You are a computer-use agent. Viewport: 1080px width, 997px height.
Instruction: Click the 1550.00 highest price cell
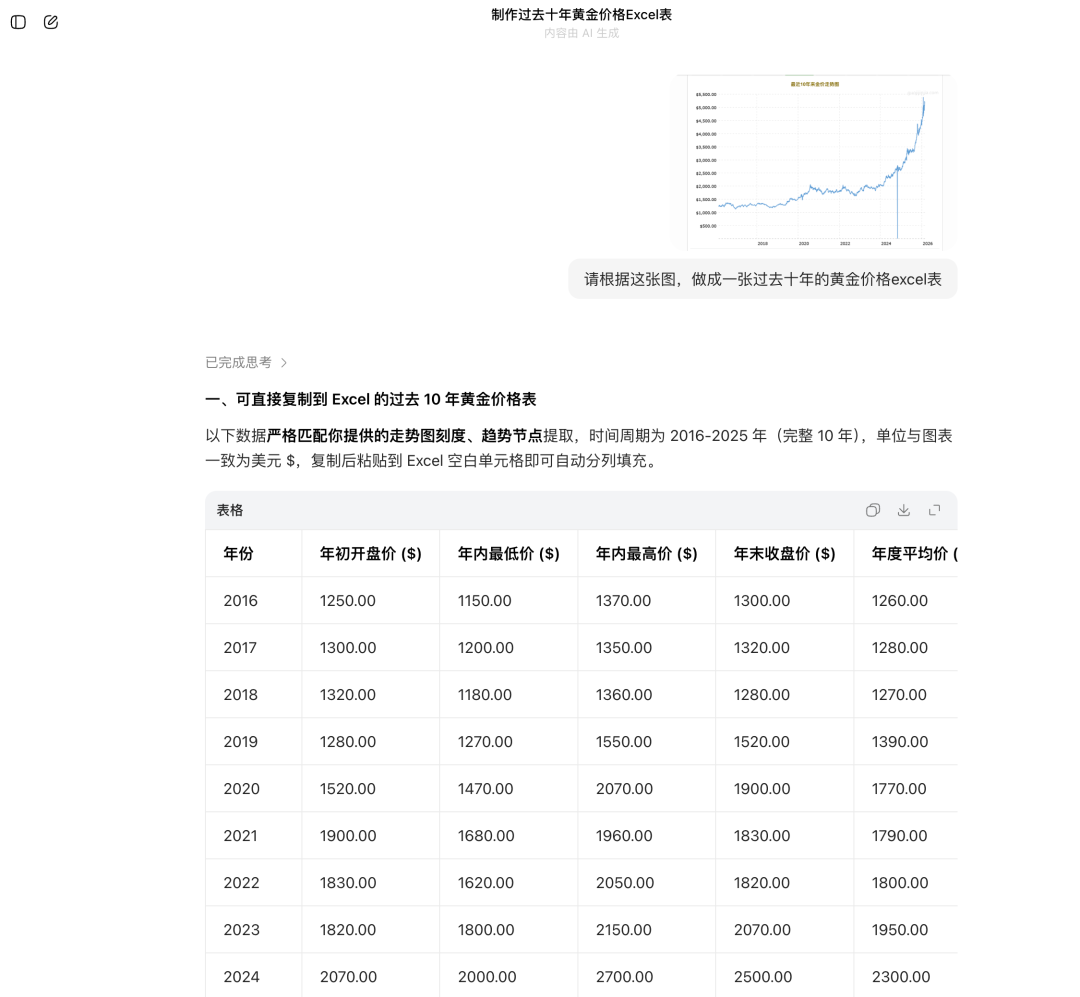pyautogui.click(x=623, y=742)
